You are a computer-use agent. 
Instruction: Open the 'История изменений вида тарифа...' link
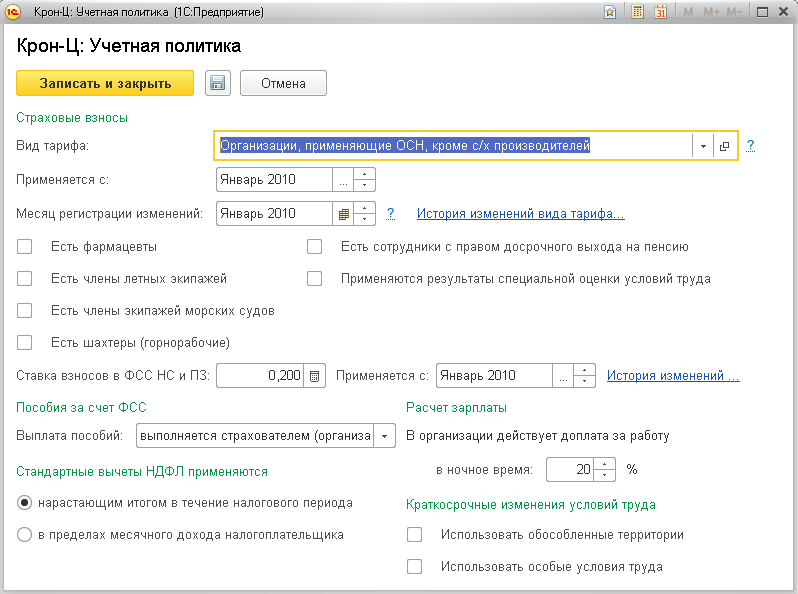[520, 213]
